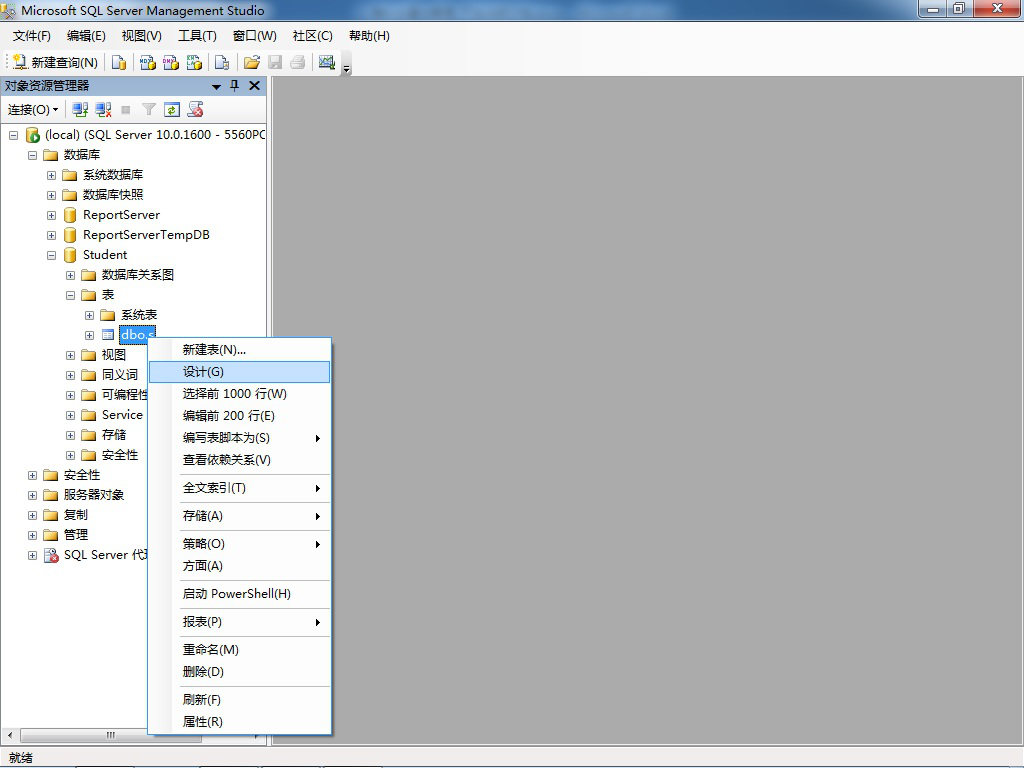
Task: Open the Object Explorer window position dropdown
Action: 216,86
